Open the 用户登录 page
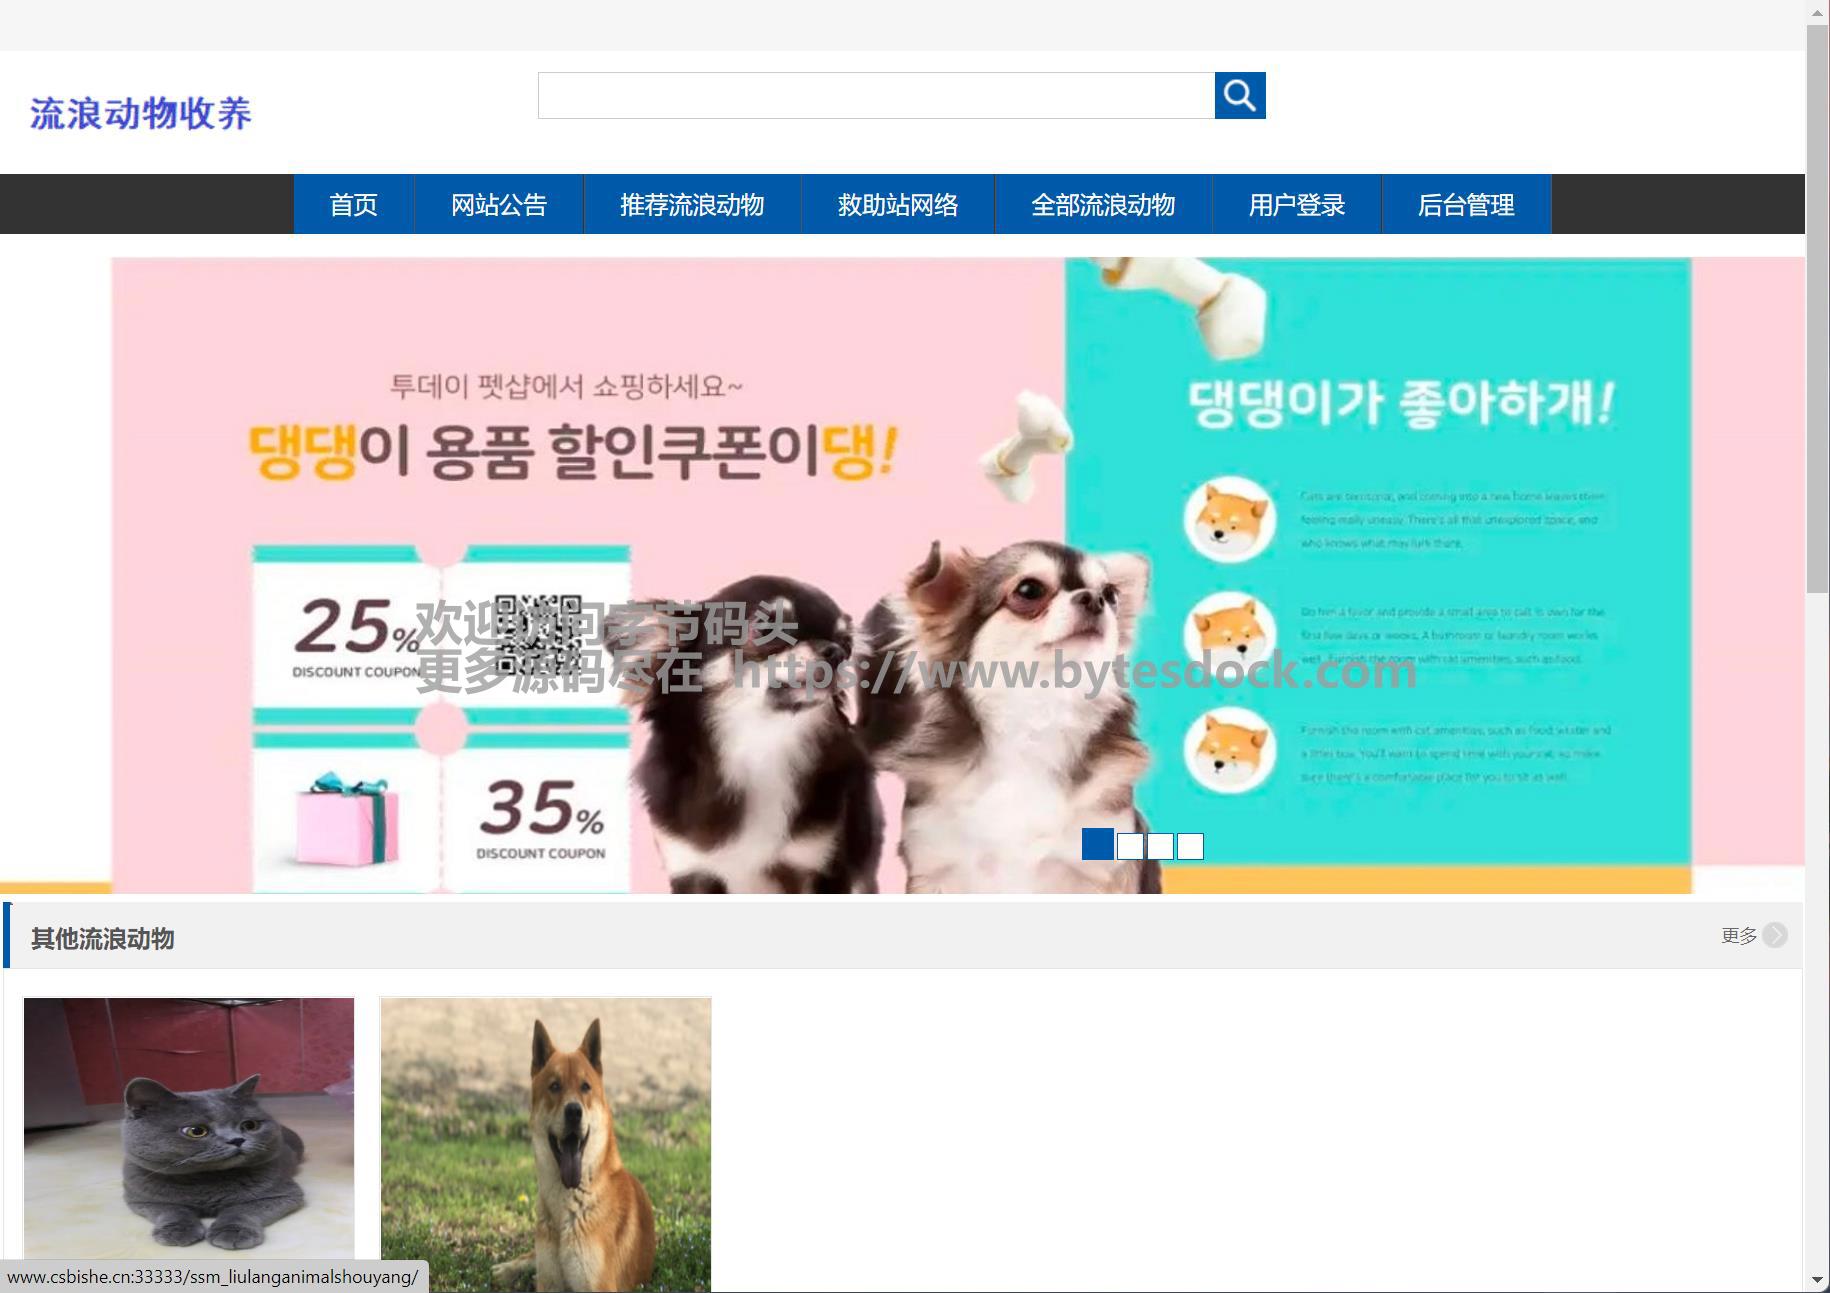 click(x=1296, y=204)
